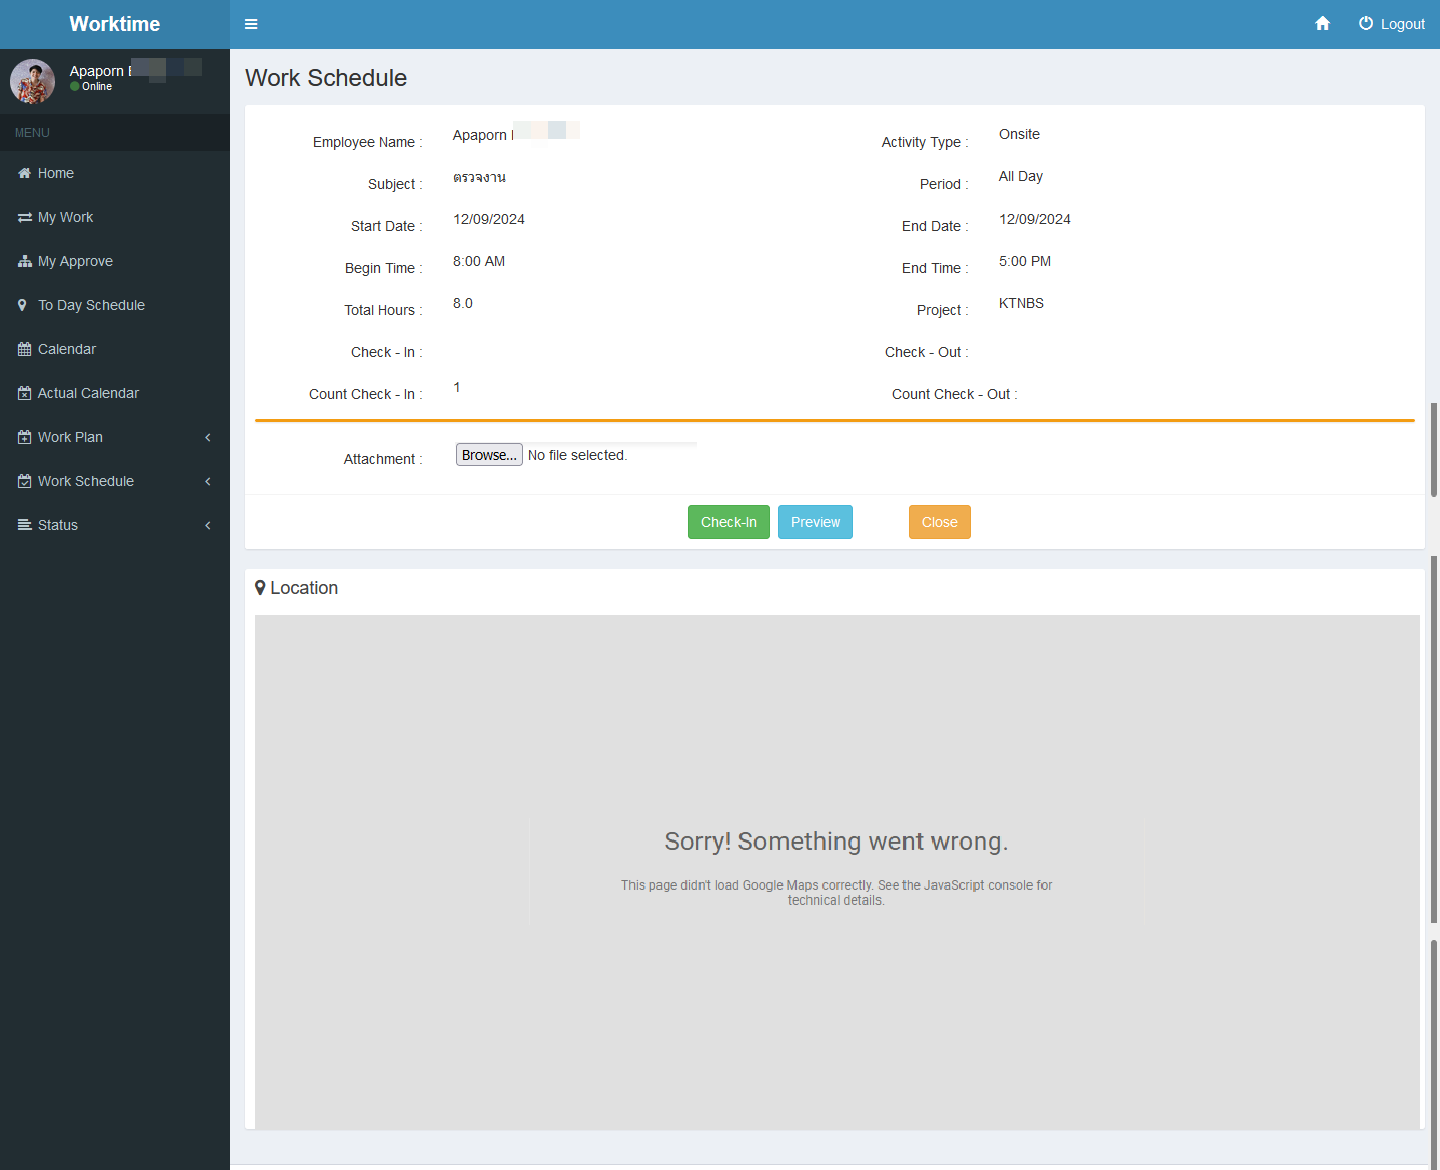Click the Status list icon

pyautogui.click(x=24, y=525)
